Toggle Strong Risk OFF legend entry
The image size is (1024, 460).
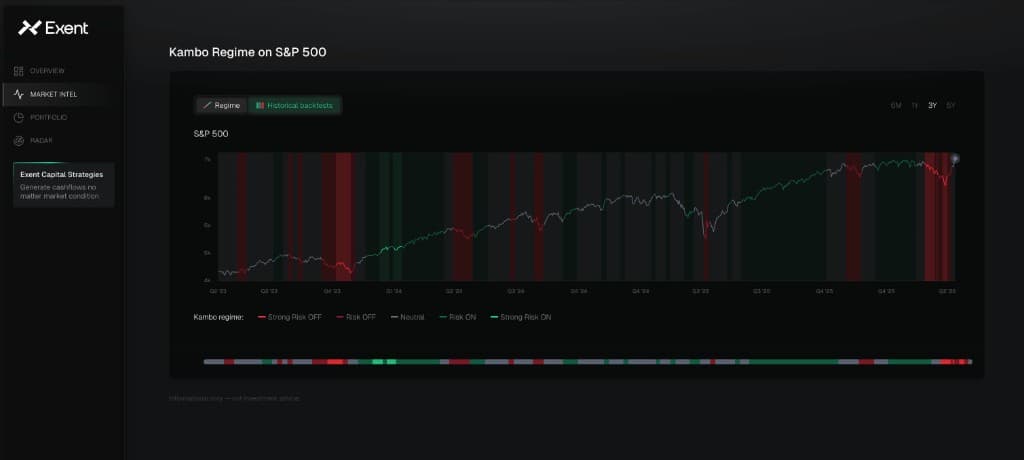pyautogui.click(x=290, y=317)
